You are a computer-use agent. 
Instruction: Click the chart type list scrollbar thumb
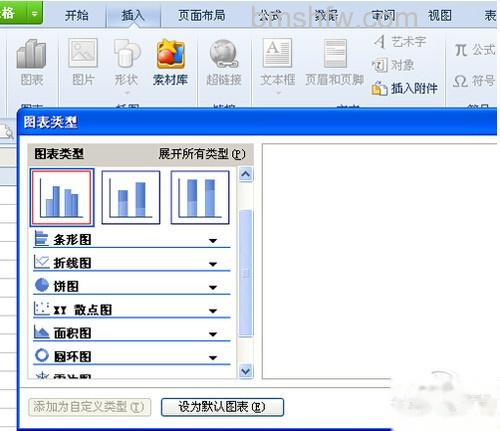pyautogui.click(x=246, y=273)
